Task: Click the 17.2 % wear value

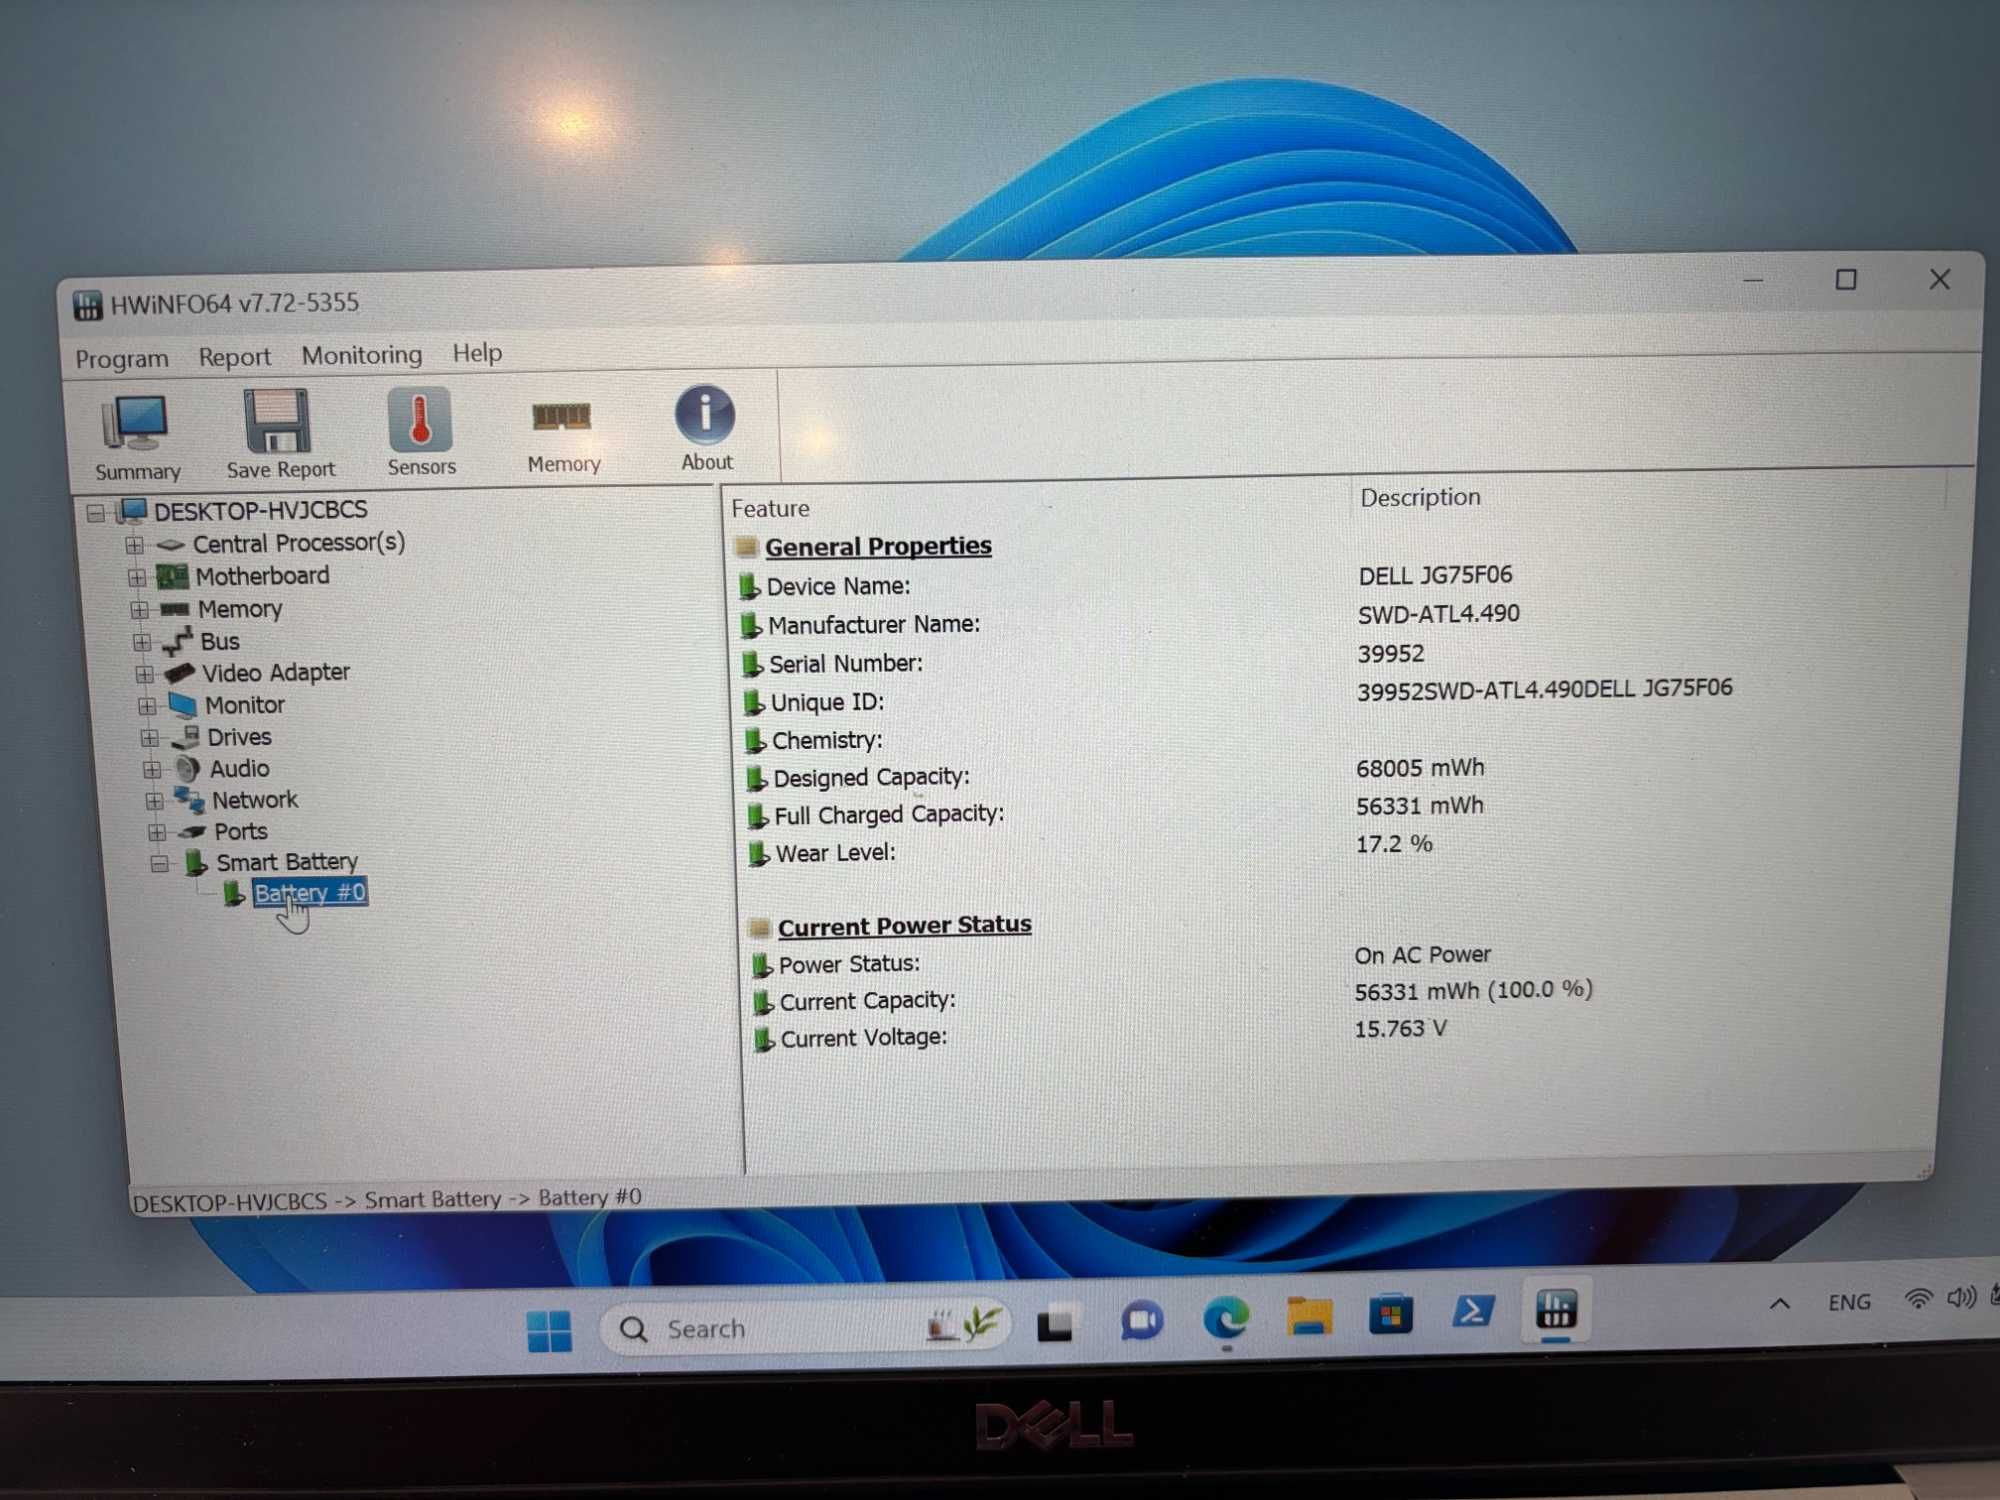Action: (1394, 844)
